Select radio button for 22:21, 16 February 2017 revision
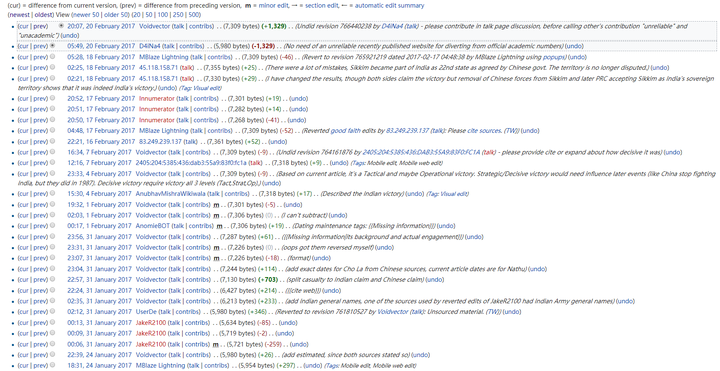This screenshot has width=720, height=371. click(52, 141)
